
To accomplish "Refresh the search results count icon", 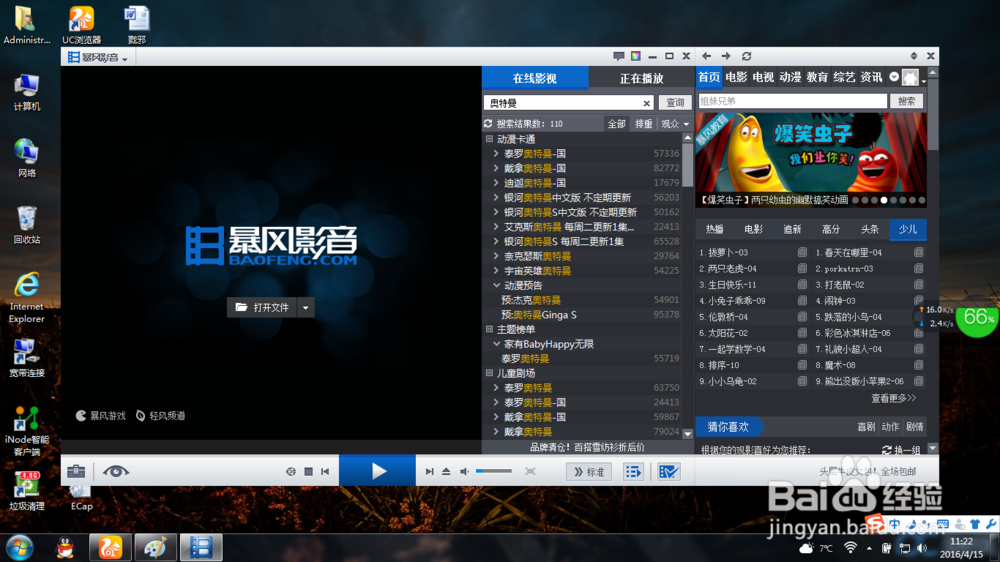I will [489, 124].
